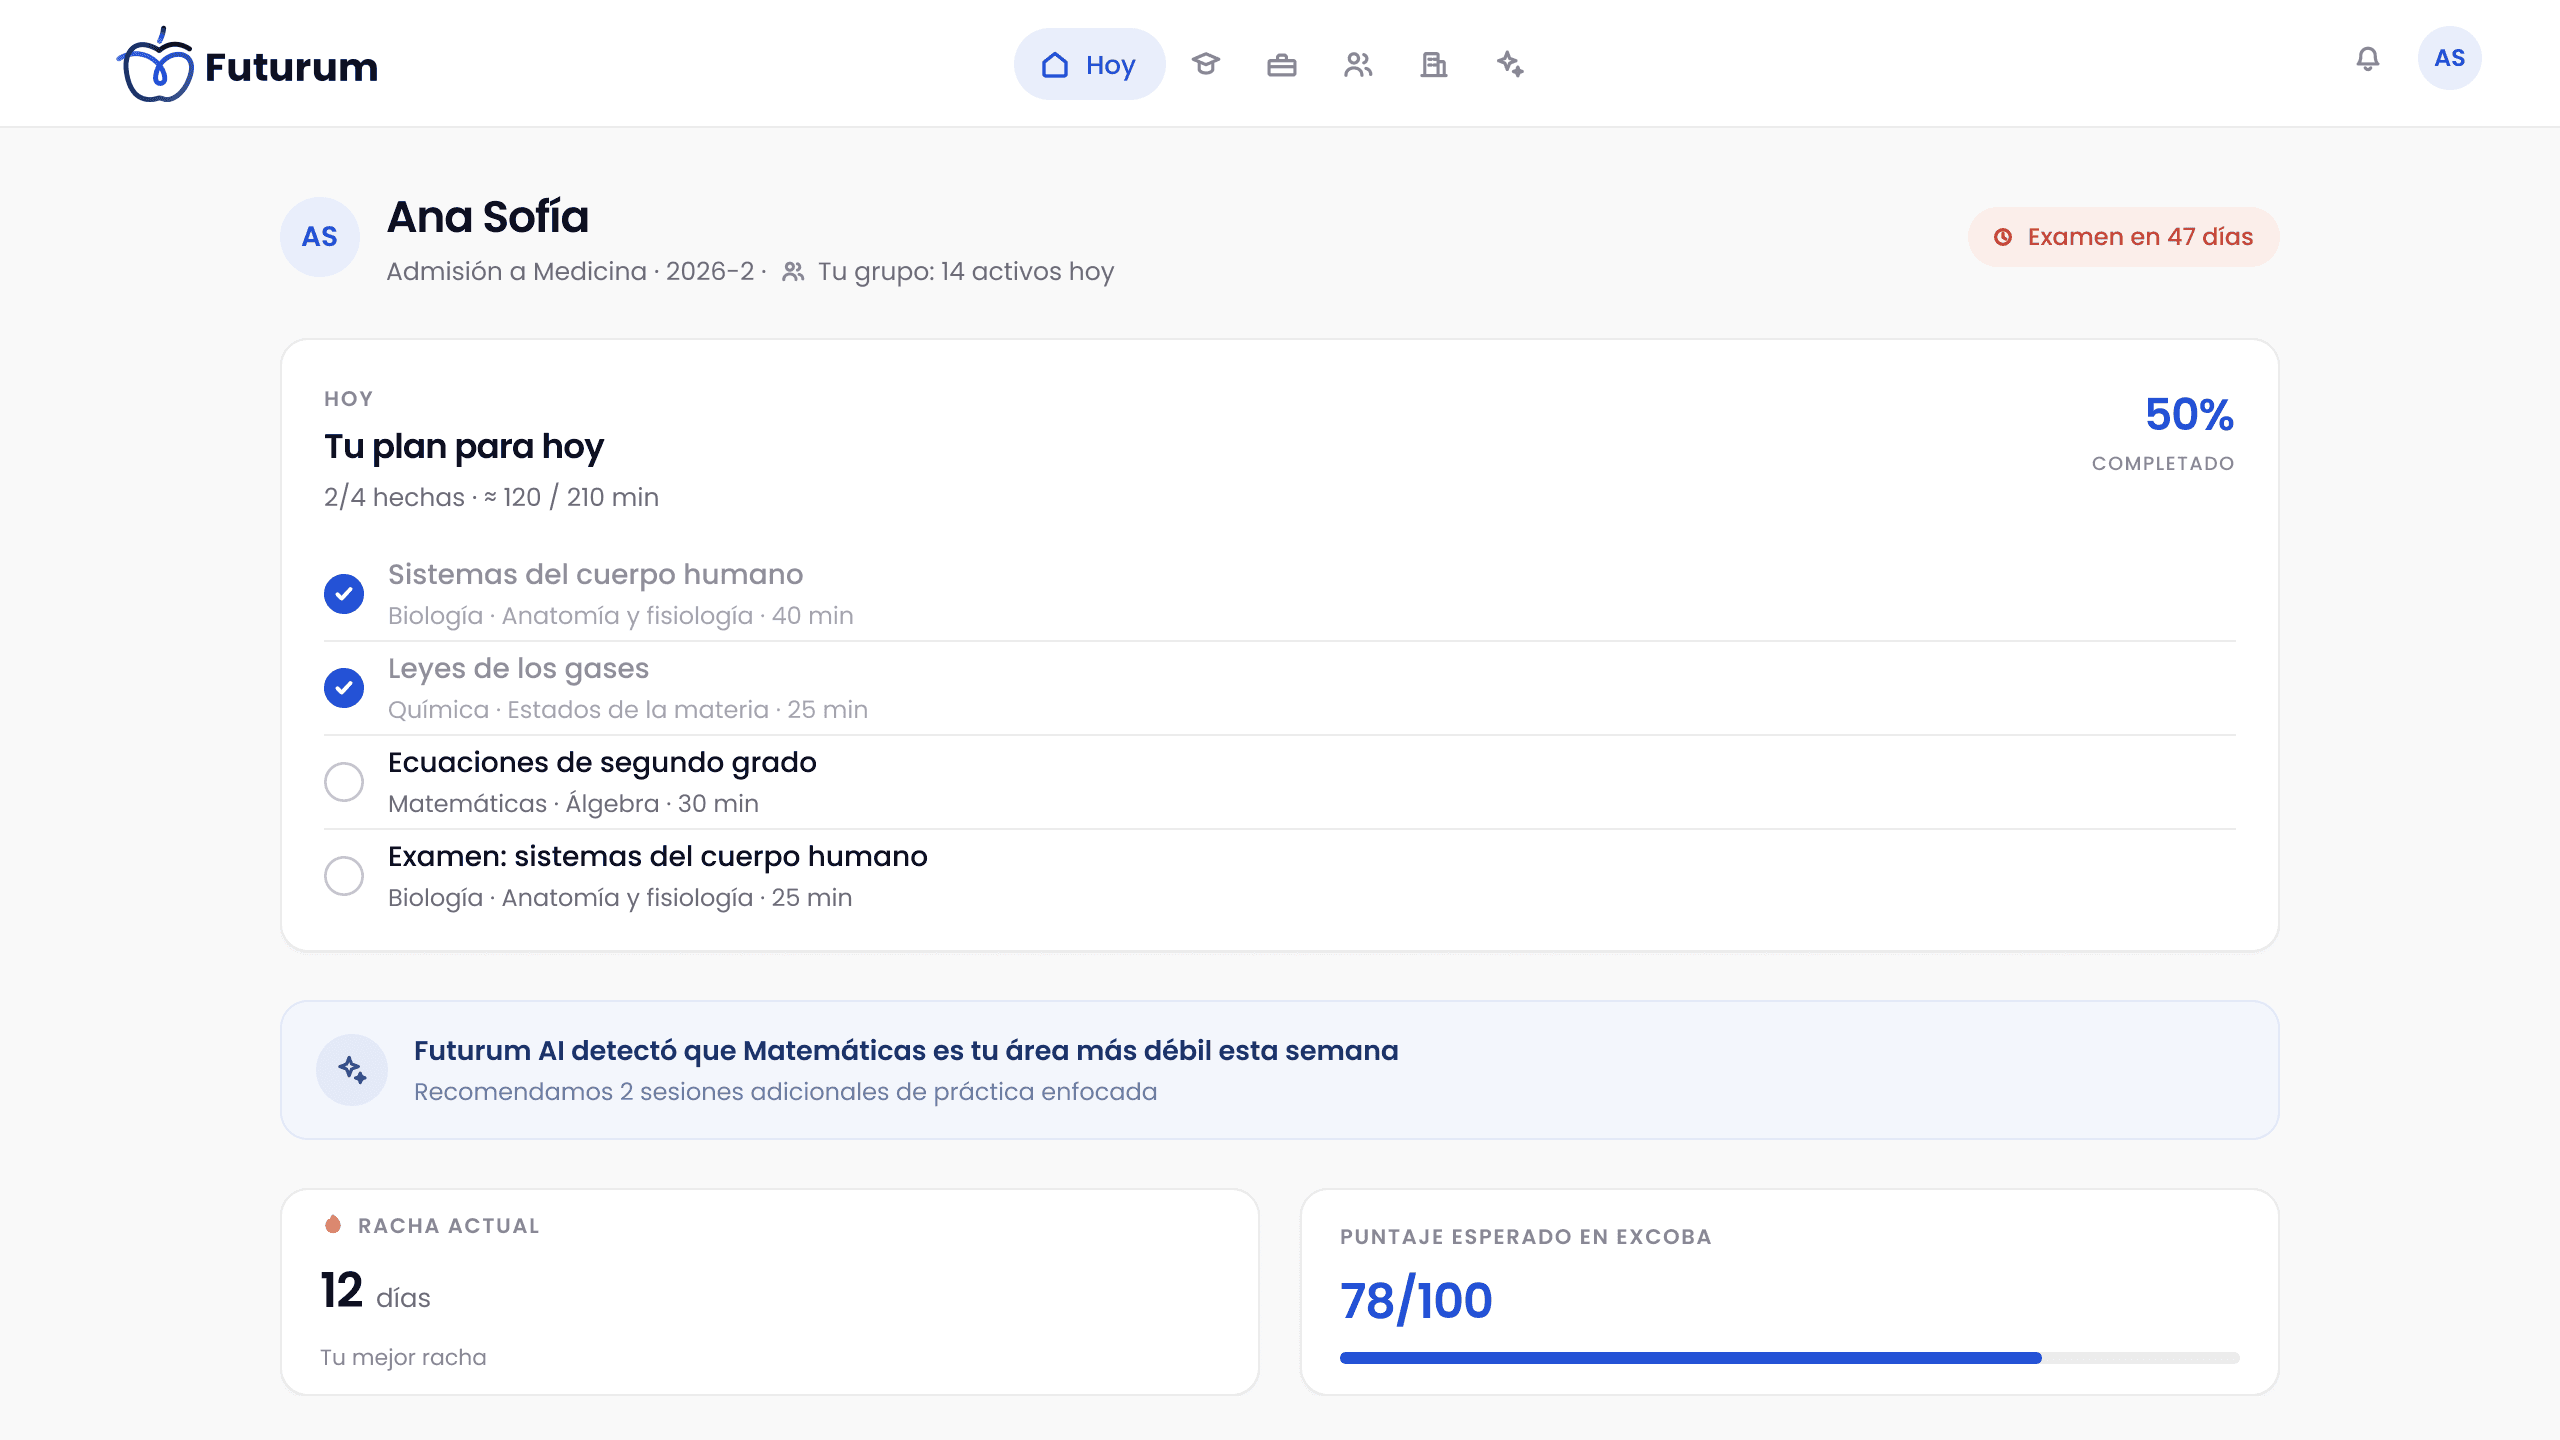Open the Hoy home tab
This screenshot has width=2560, height=1440.
(1089, 64)
